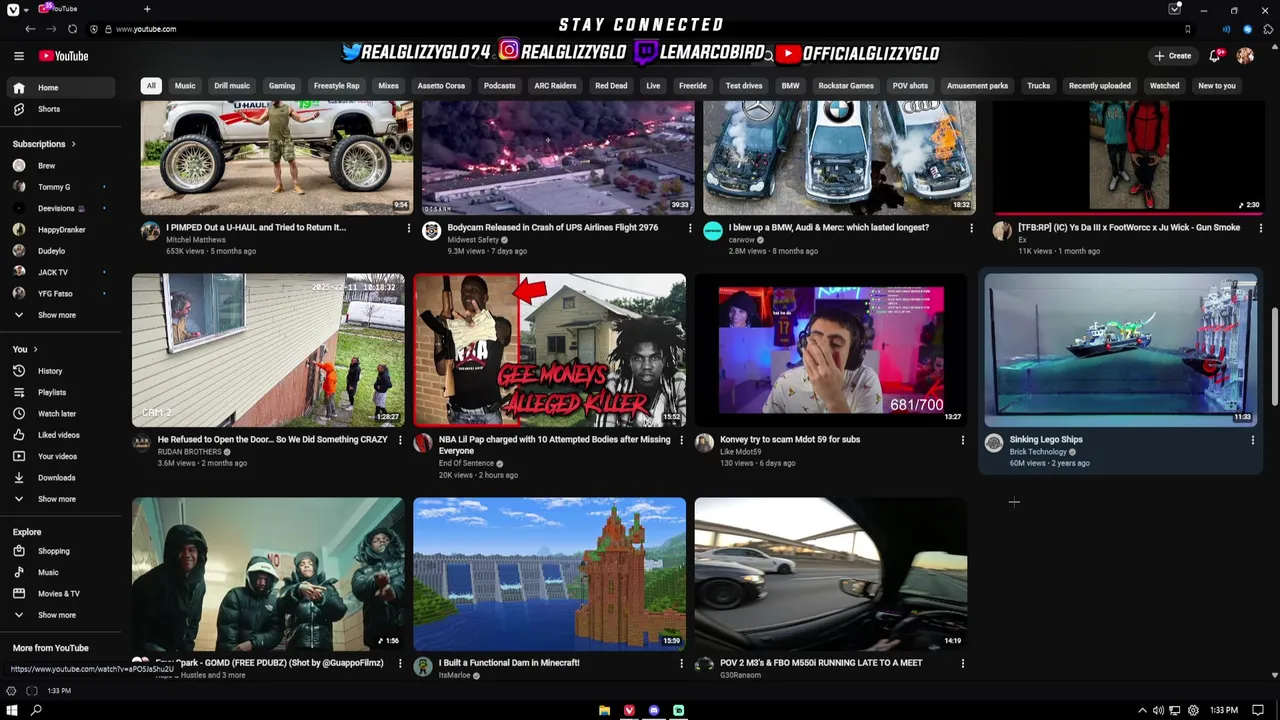Viewport: 1280px width, 720px height.
Task: Open video title Bodycam Released in Crash of UPS
Action: [553, 227]
